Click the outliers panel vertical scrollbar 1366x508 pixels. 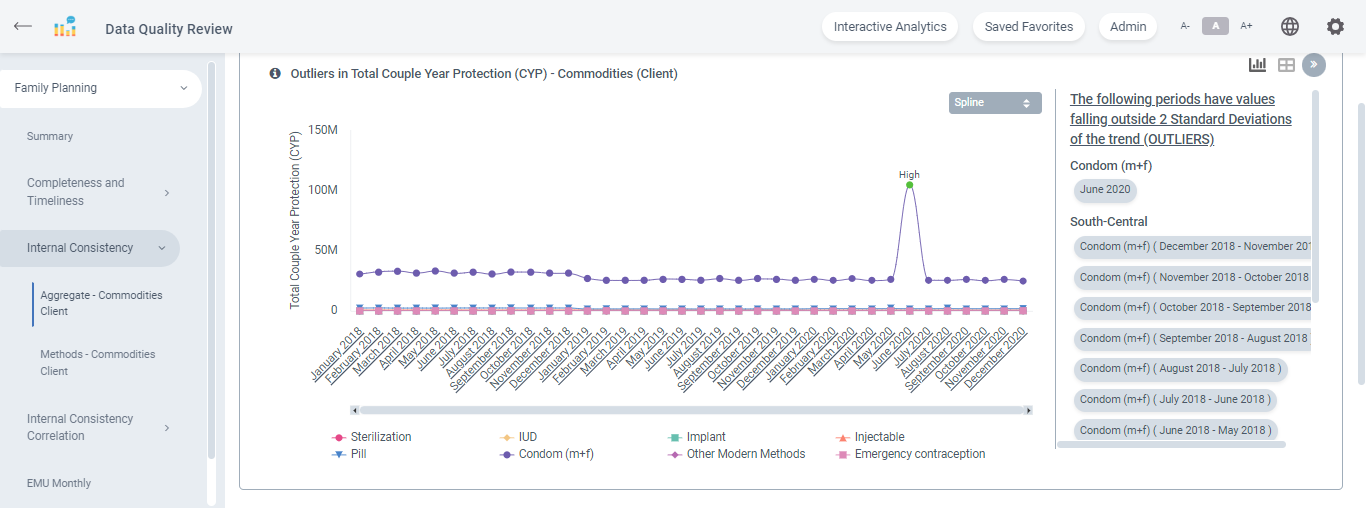[1315, 196]
